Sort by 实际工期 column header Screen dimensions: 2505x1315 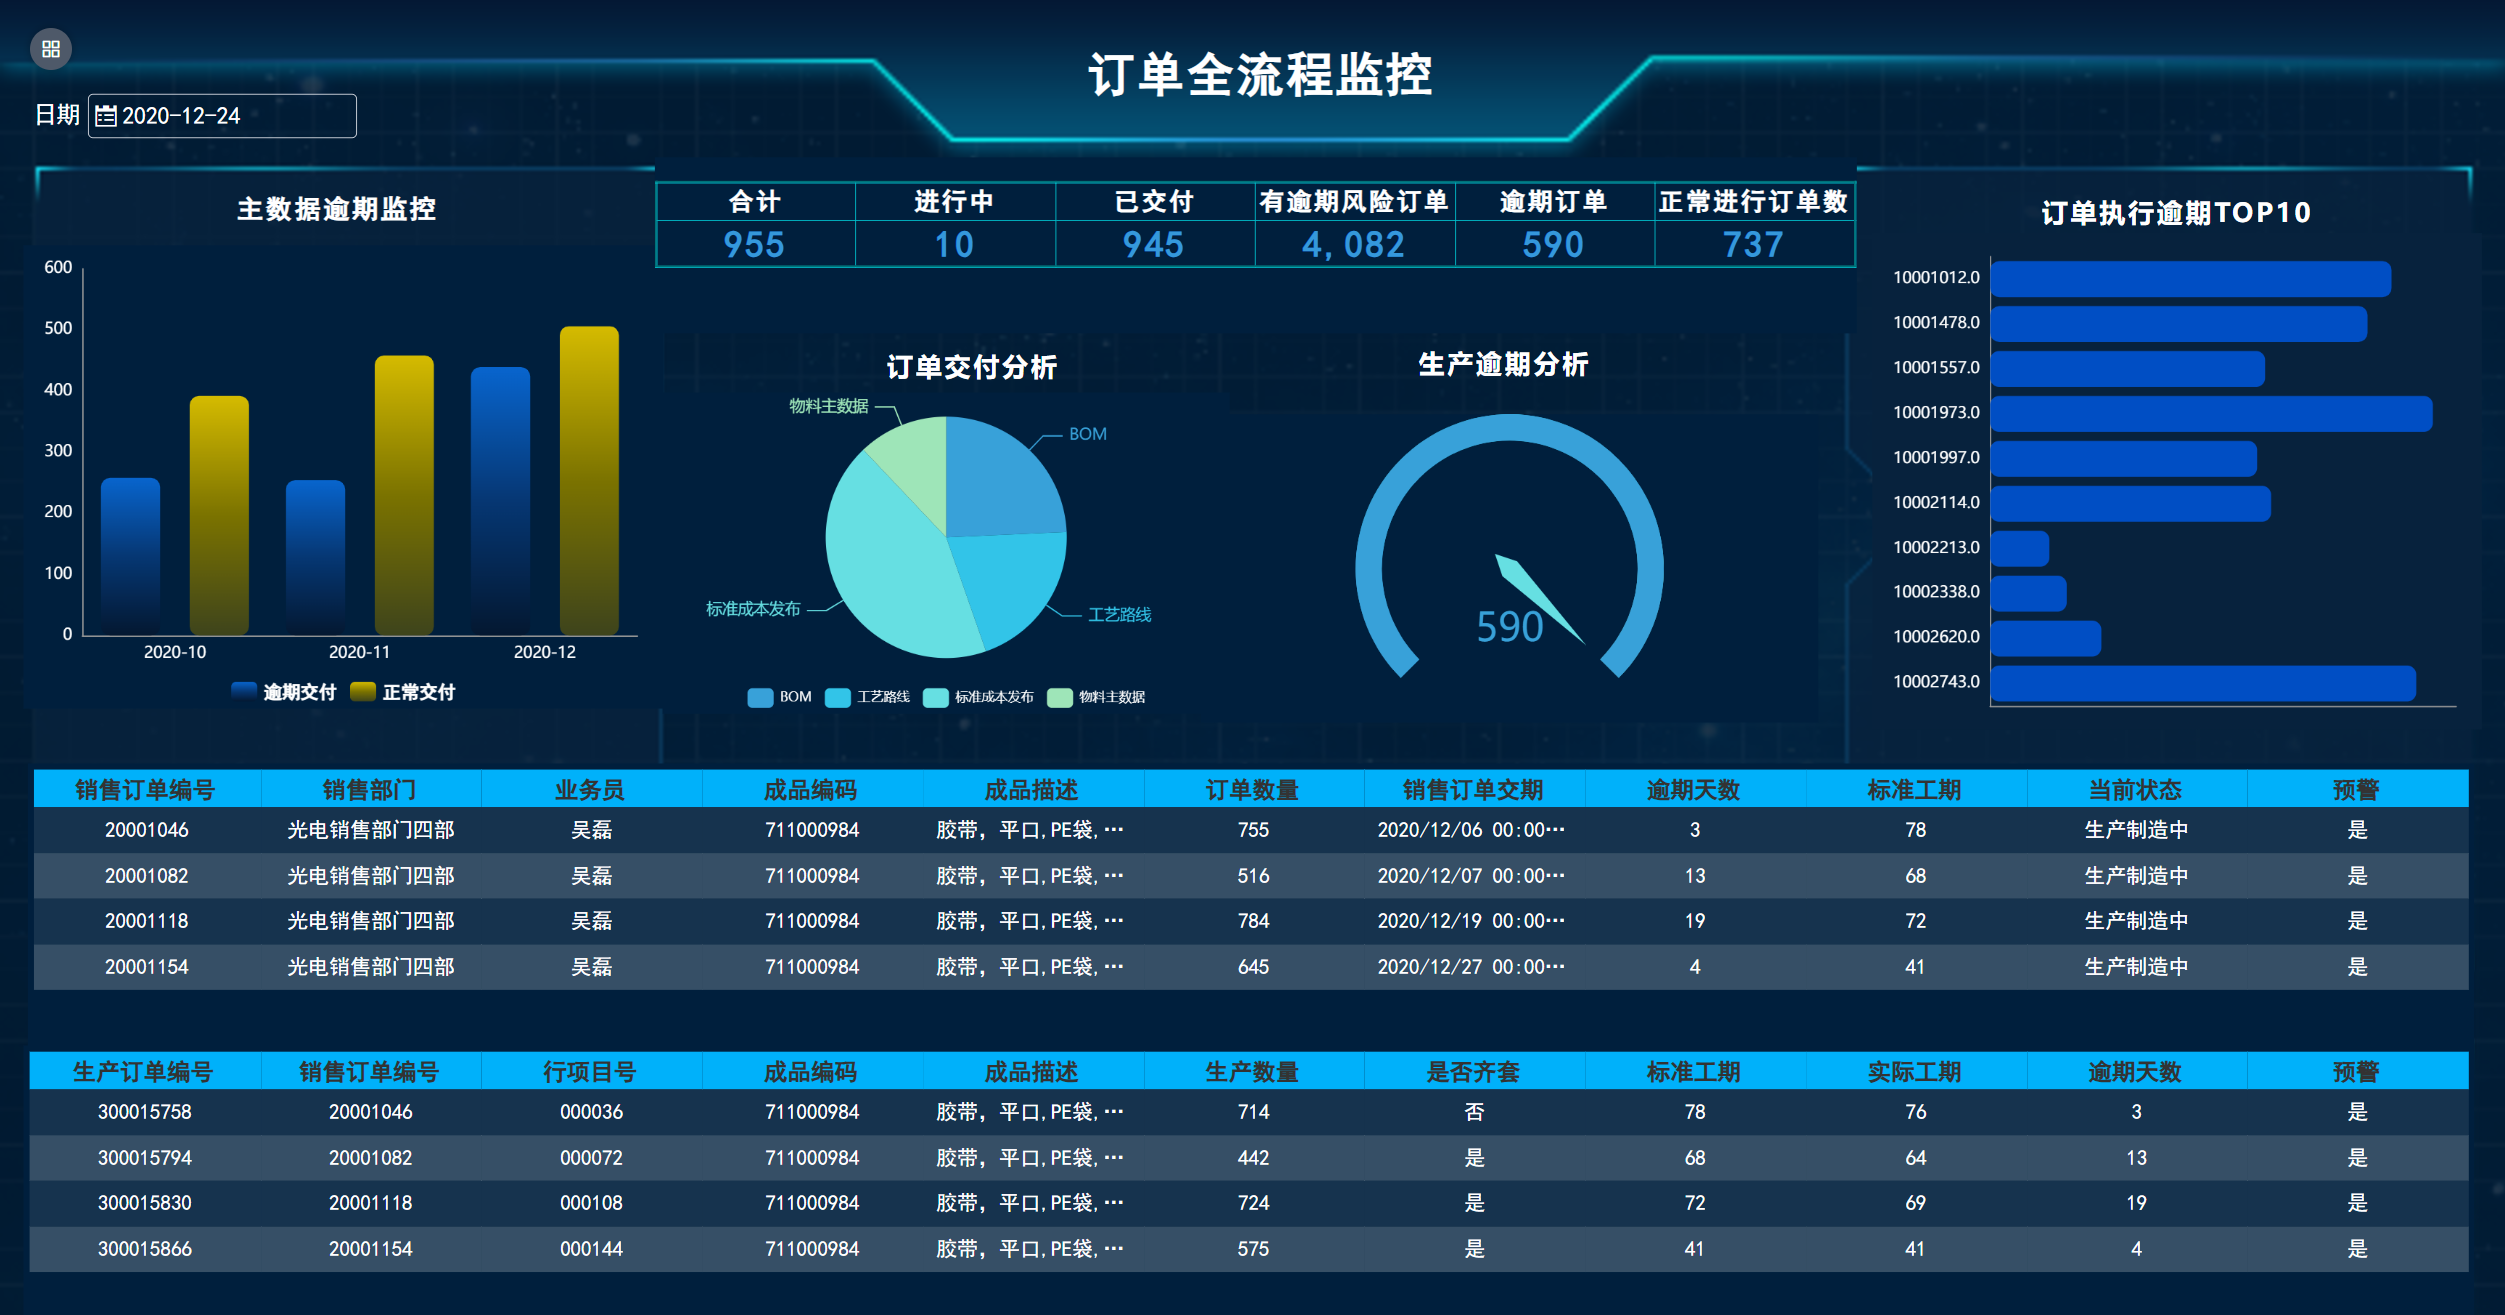click(1914, 1072)
